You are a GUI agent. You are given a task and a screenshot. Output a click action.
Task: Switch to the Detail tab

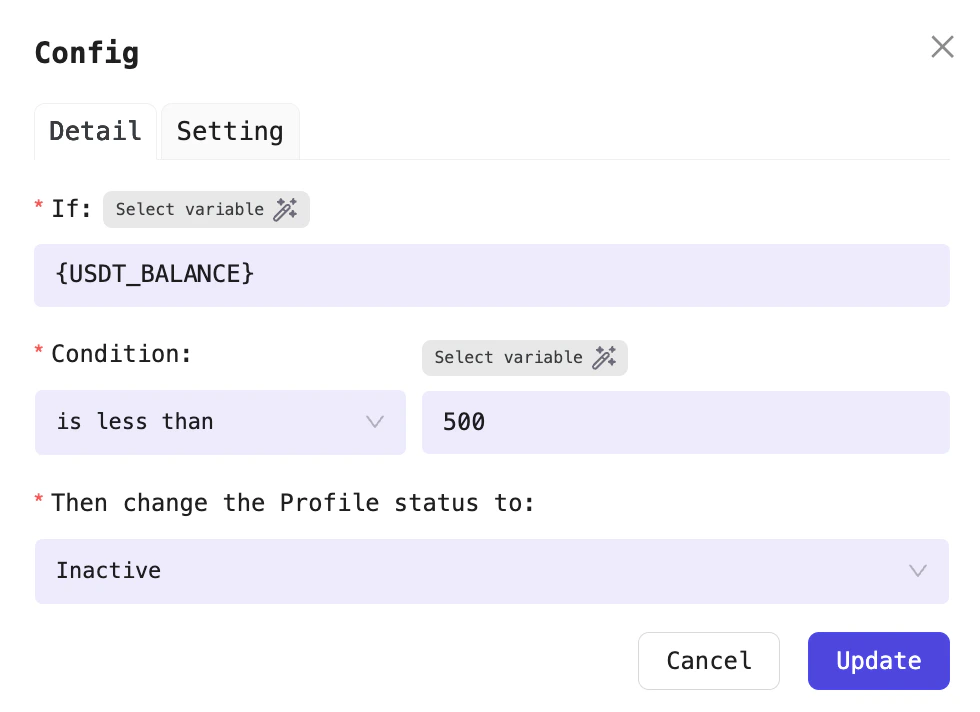coord(95,131)
